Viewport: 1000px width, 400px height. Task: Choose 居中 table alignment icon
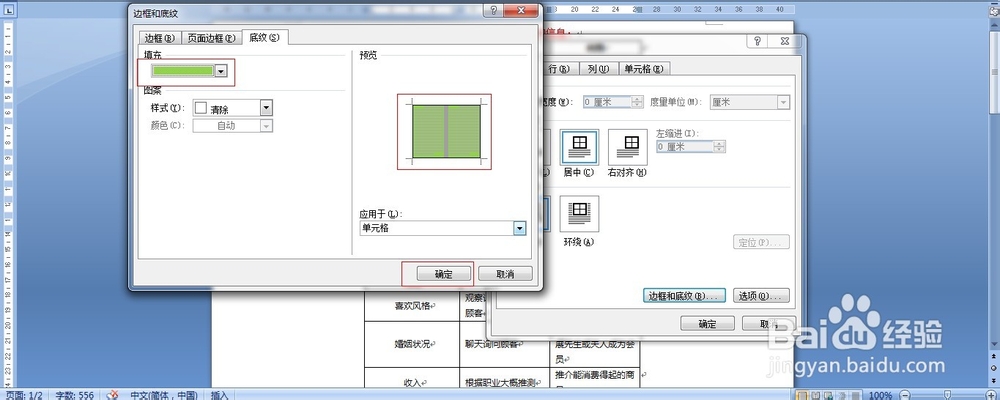tap(579, 147)
